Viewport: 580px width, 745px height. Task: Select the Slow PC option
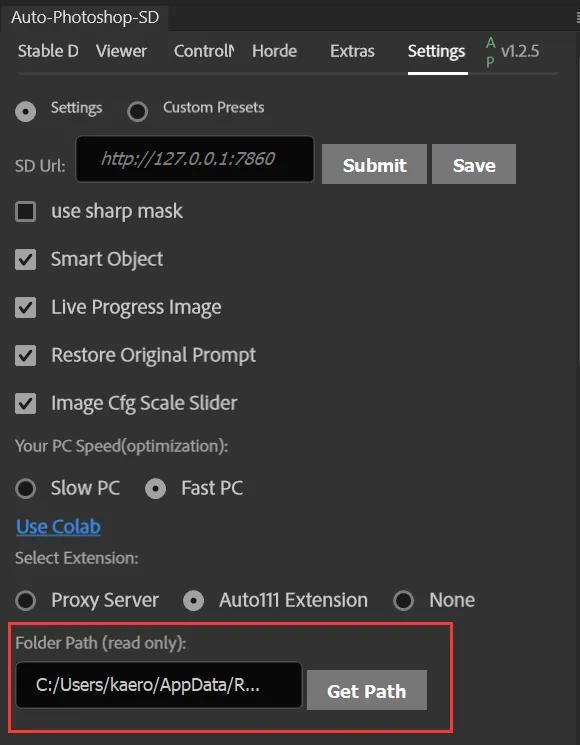tap(26, 488)
